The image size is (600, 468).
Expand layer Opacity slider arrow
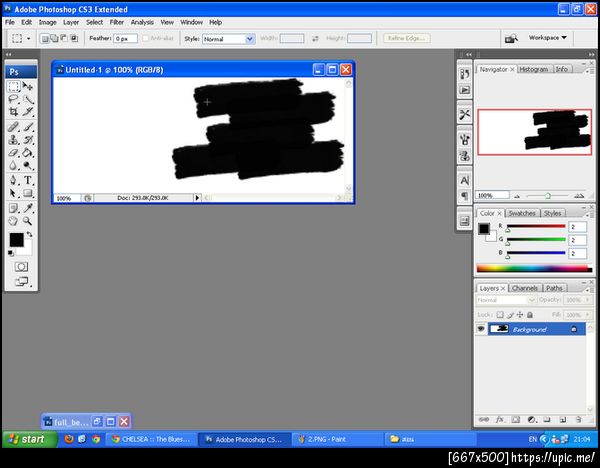[x=588, y=300]
